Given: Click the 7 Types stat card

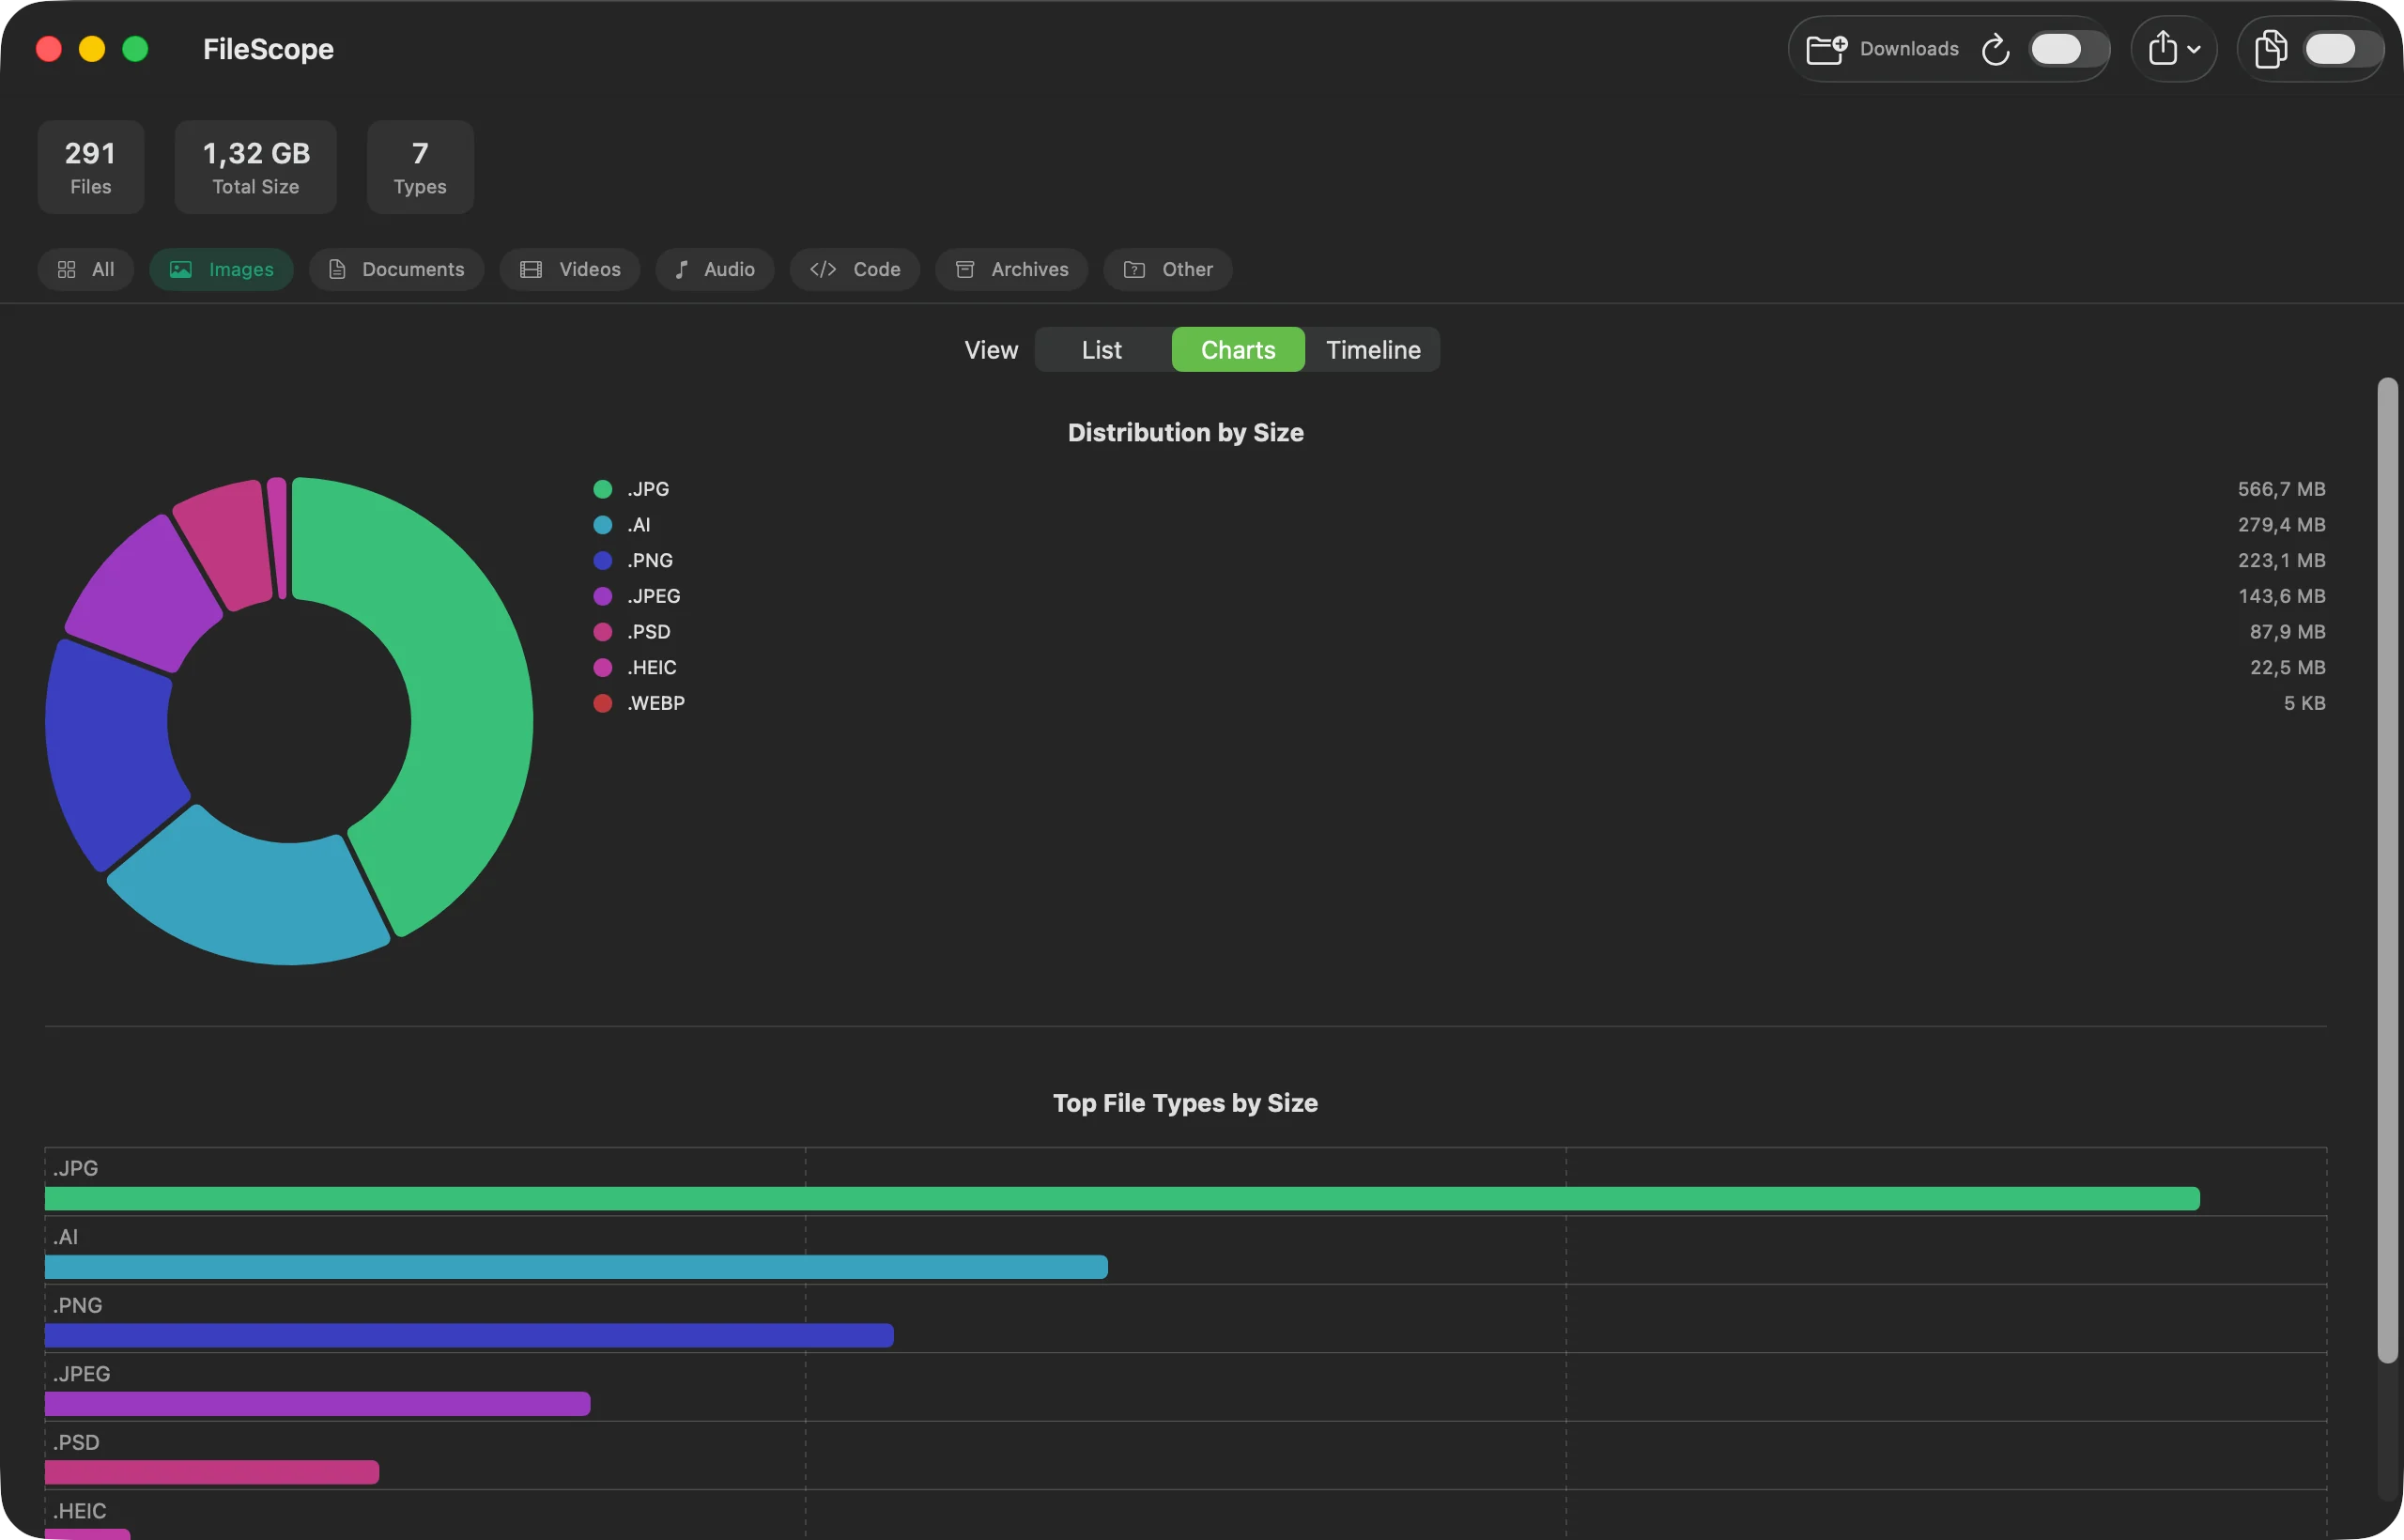Looking at the screenshot, I should (x=420, y=167).
